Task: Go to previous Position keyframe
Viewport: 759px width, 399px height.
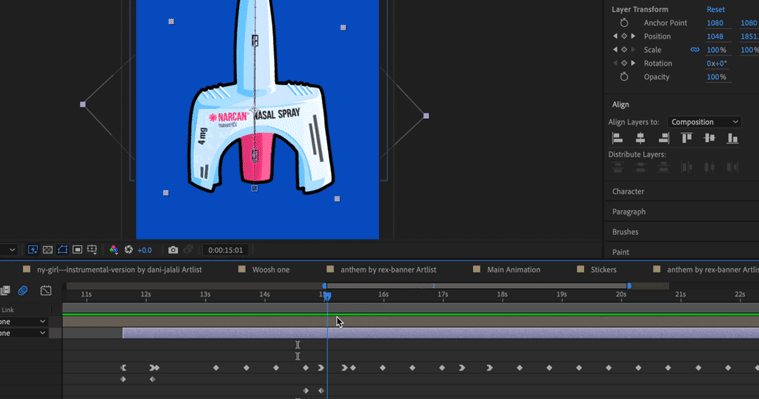Action: coord(615,36)
